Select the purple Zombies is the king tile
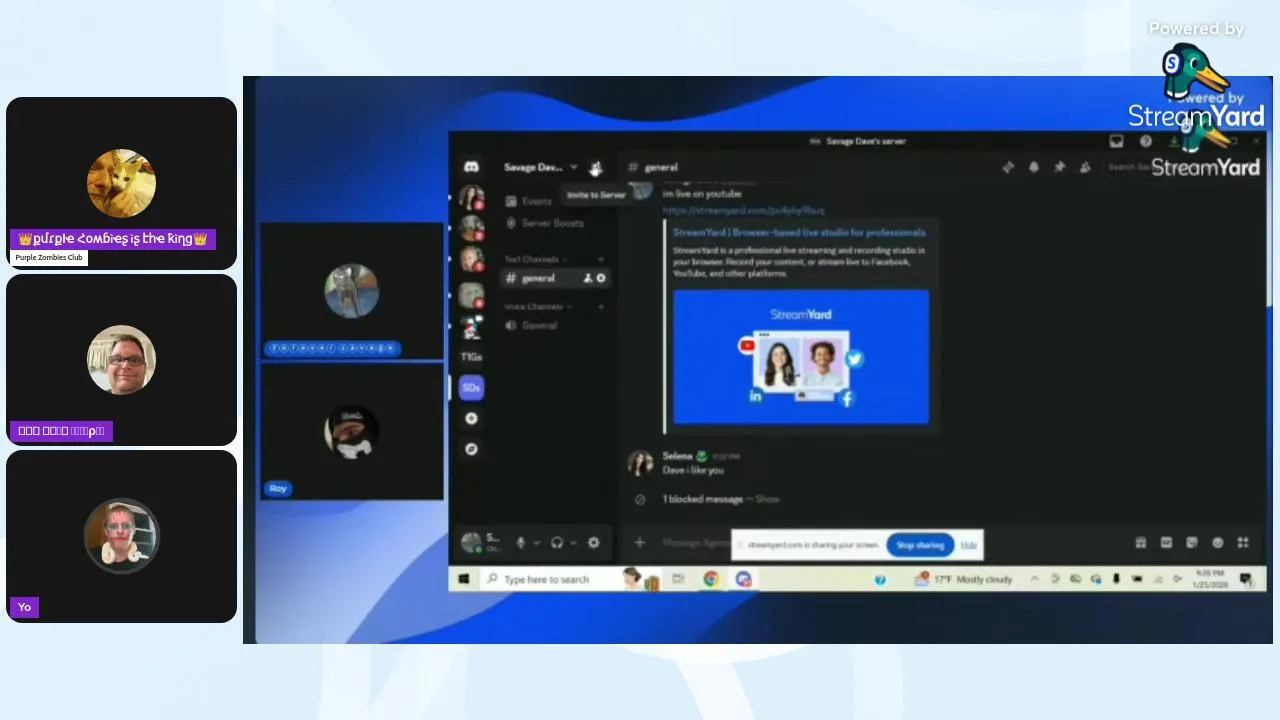Image resolution: width=1280 pixels, height=720 pixels. point(121,183)
